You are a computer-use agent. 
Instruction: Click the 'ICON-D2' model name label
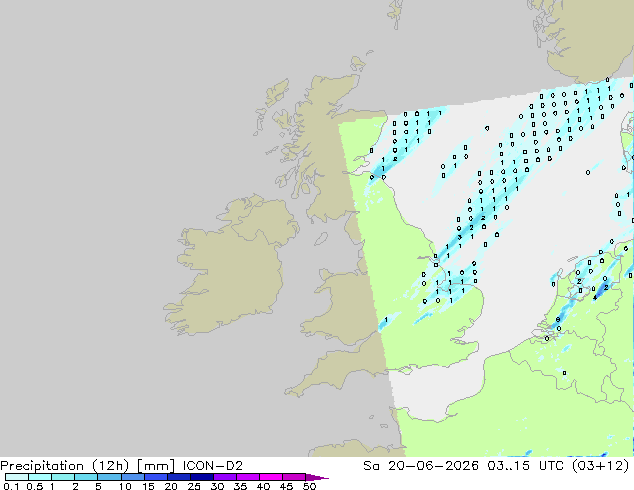213,466
